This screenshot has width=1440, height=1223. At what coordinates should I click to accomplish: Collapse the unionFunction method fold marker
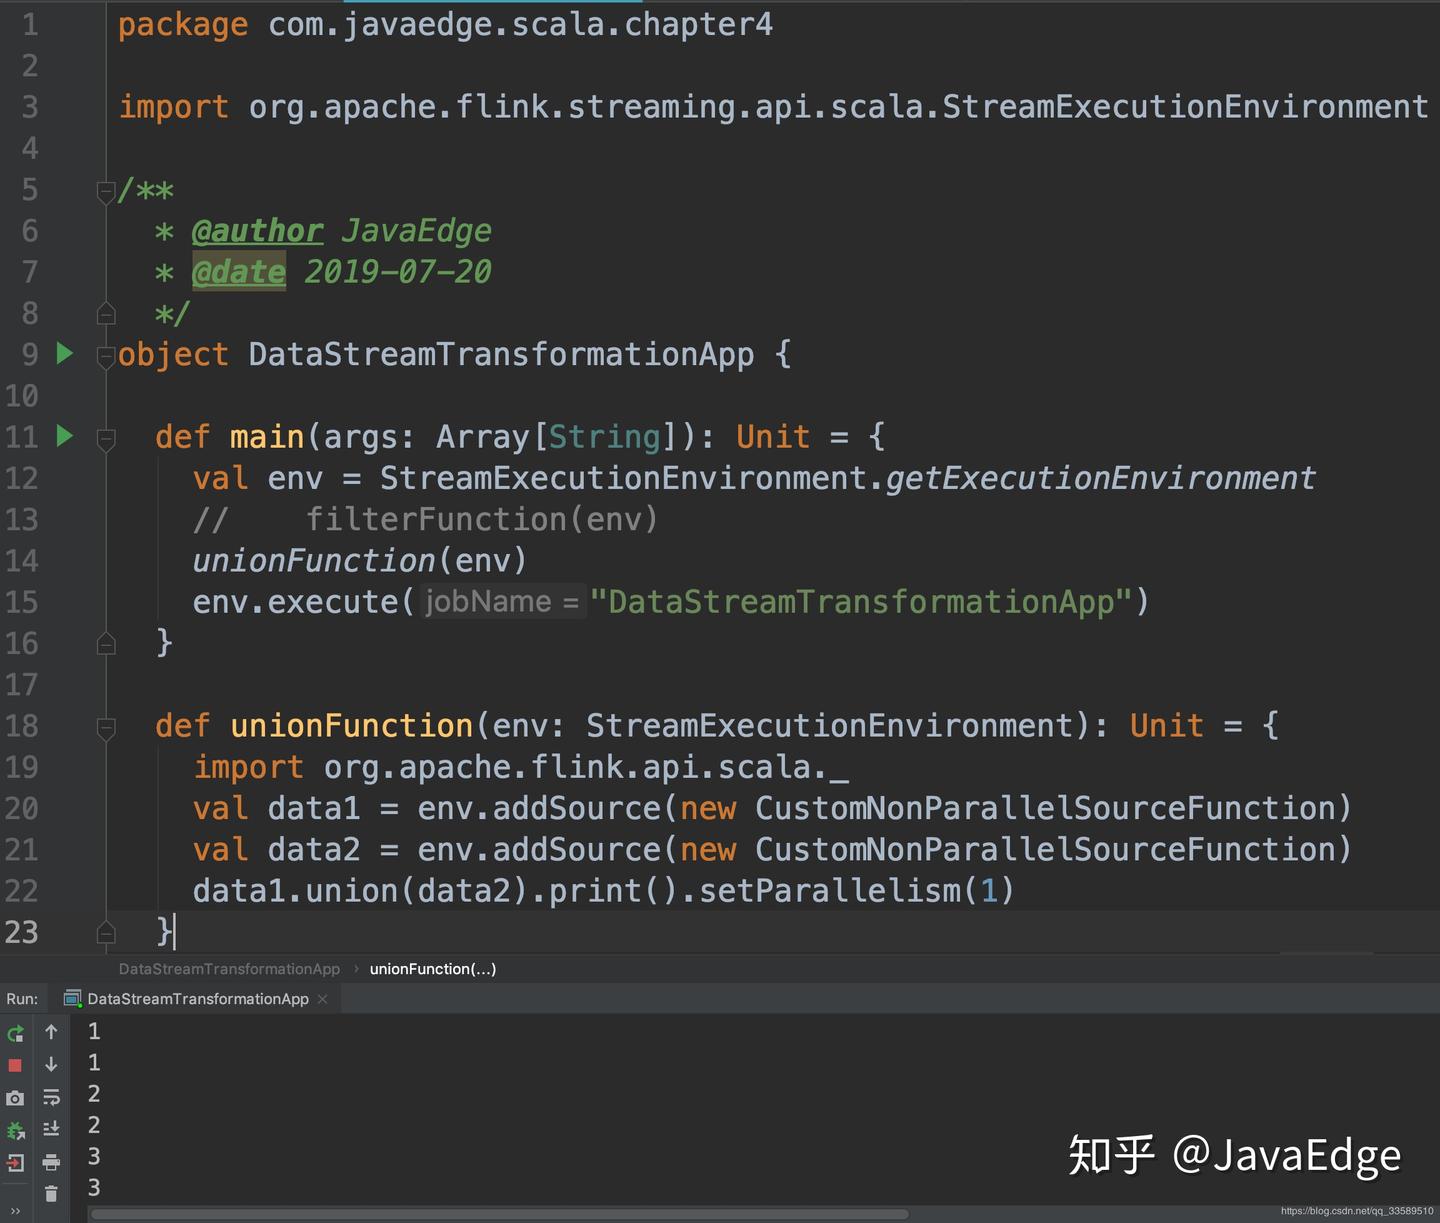[x=105, y=727]
